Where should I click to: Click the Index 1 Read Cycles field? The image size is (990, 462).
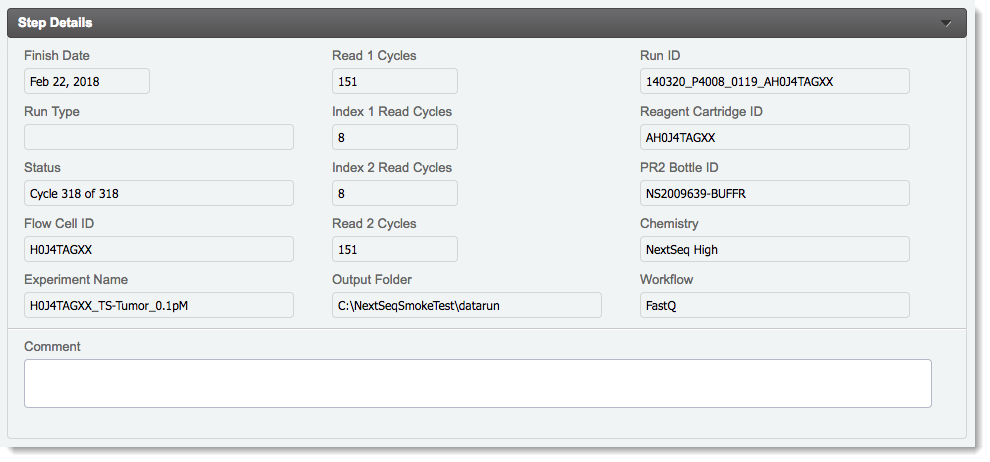coord(395,137)
